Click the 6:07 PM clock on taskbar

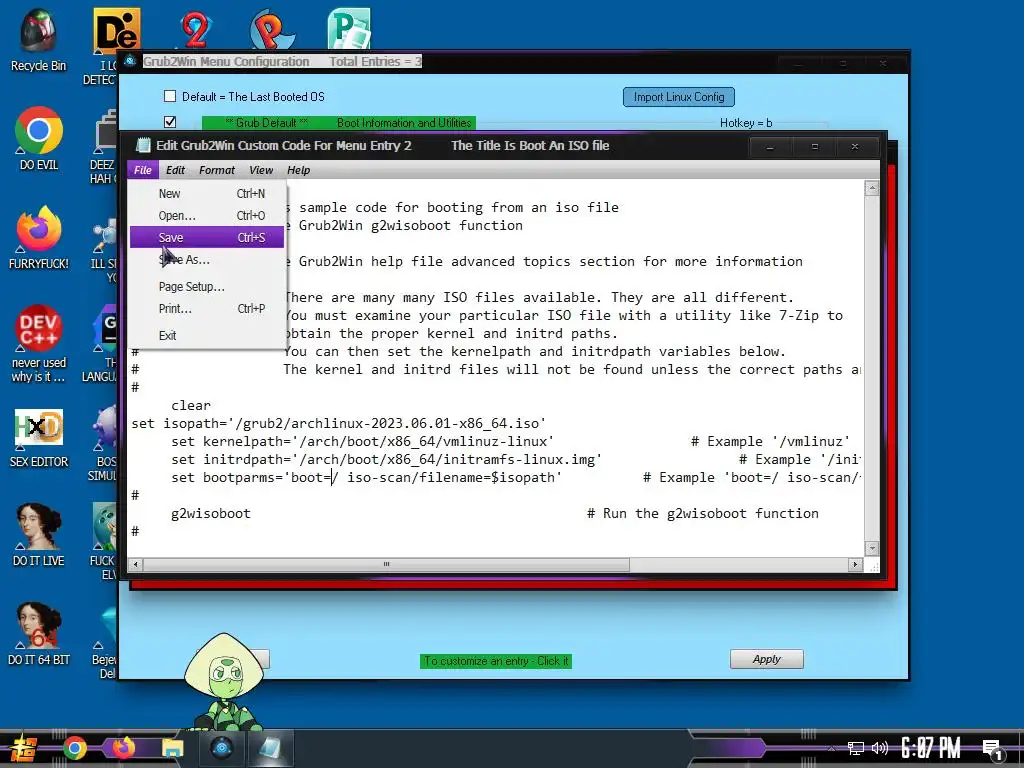931,748
